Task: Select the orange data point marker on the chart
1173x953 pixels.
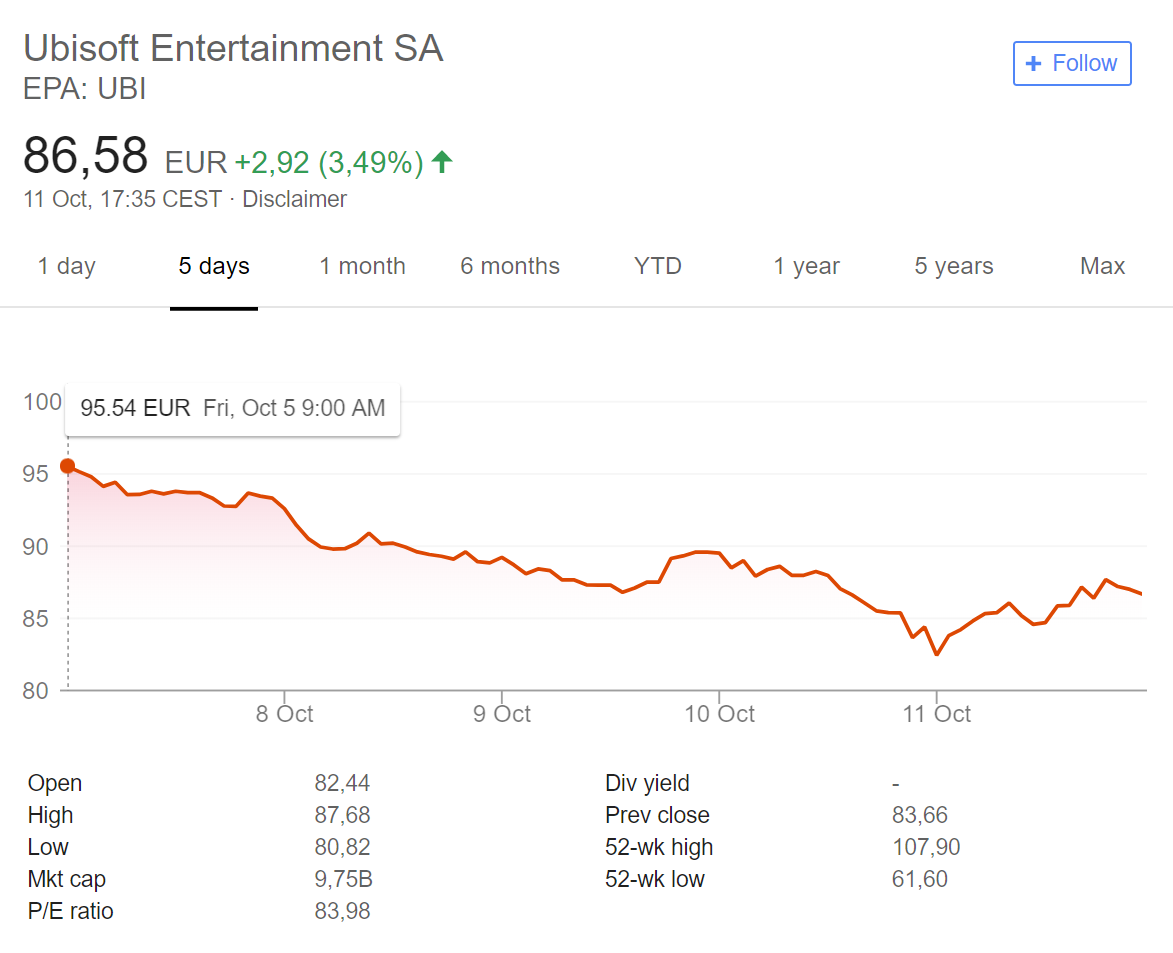Action: point(66,465)
